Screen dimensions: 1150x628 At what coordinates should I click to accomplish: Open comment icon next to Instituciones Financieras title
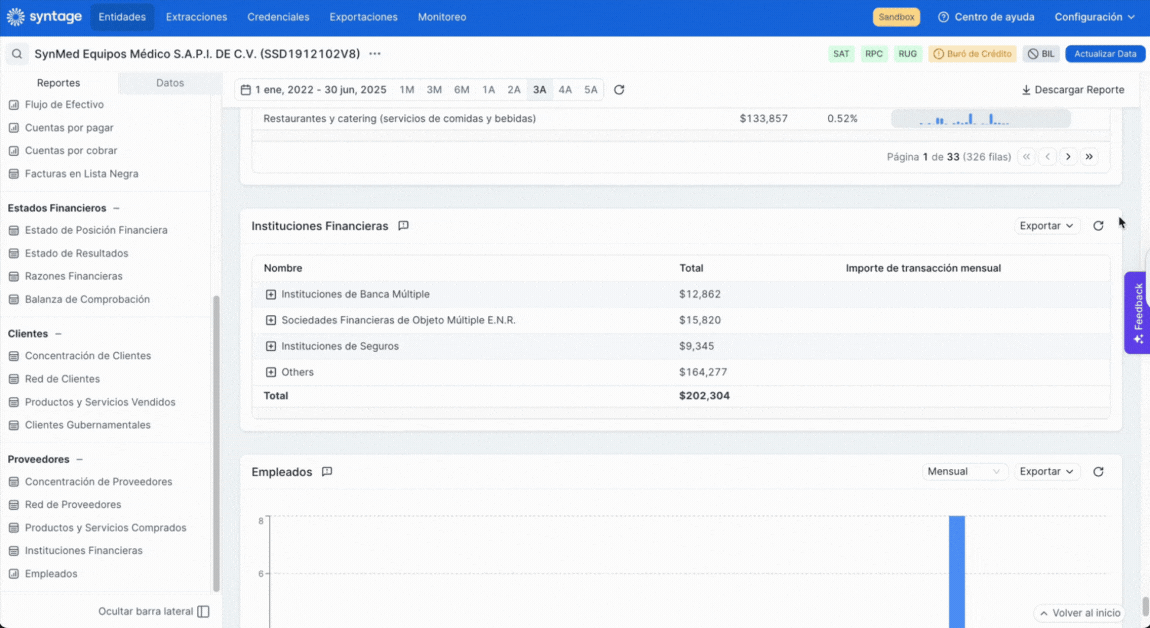click(403, 226)
